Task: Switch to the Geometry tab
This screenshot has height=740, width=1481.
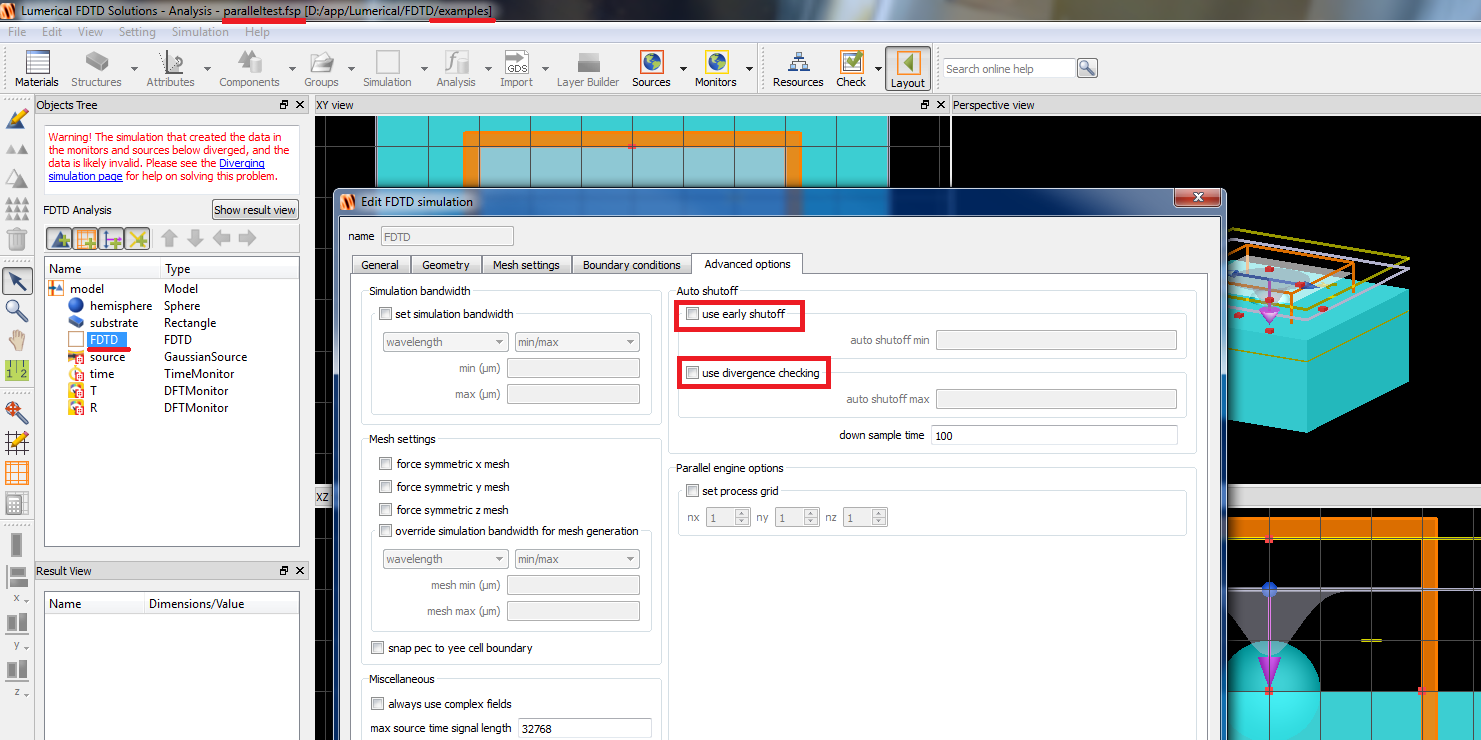Action: 446,265
